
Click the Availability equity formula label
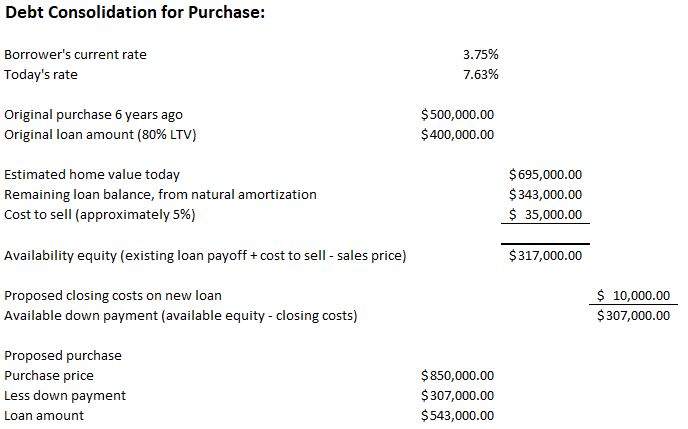coord(205,256)
